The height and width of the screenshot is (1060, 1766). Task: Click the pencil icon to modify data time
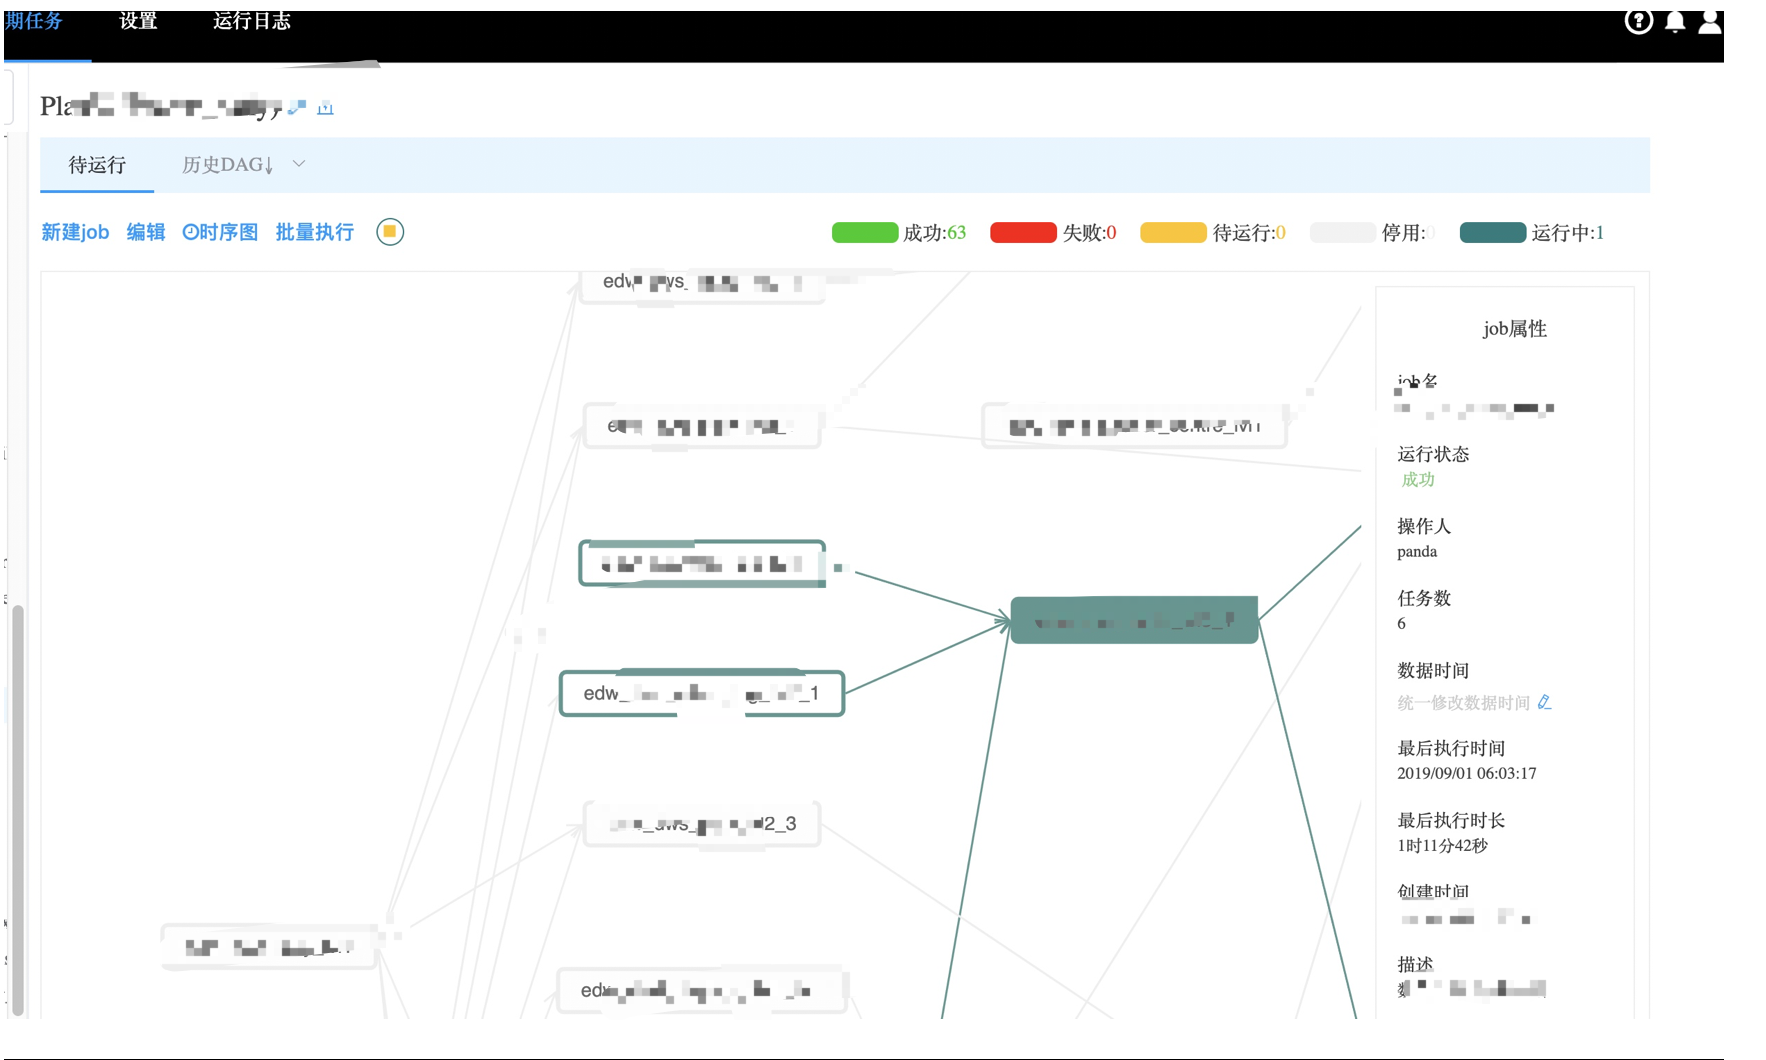[x=1544, y=703]
